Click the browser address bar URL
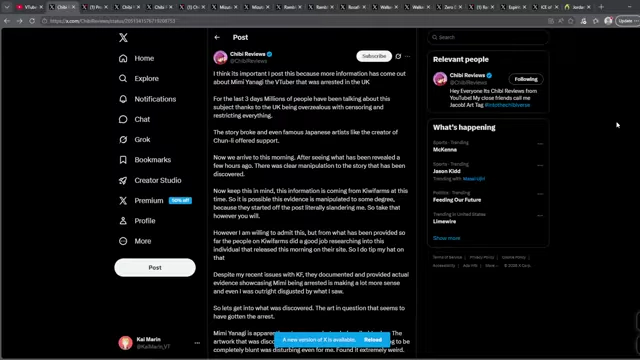Screen dimensions: 640x360 click(x=113, y=21)
